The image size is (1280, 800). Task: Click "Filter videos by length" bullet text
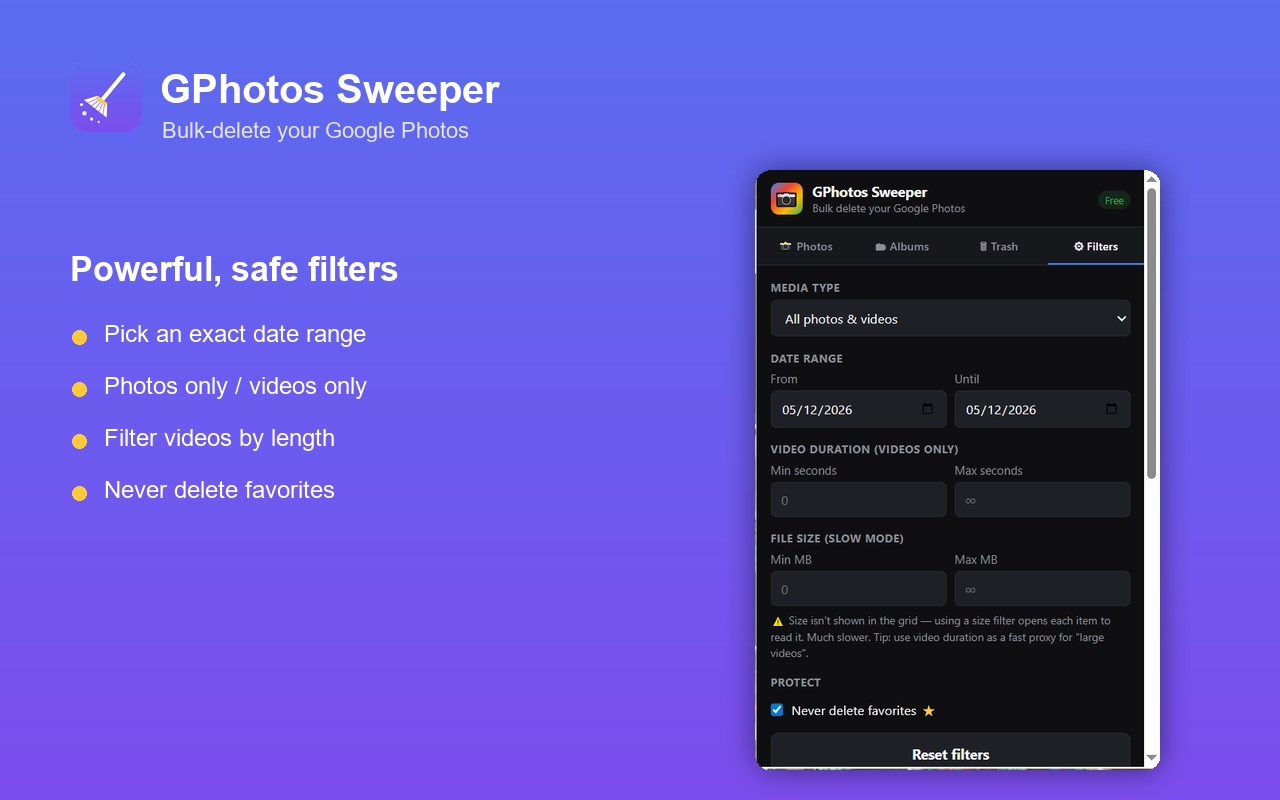(219, 438)
